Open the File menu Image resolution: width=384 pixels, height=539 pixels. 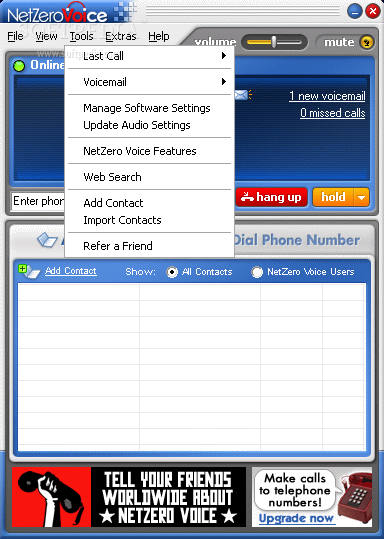(x=15, y=36)
